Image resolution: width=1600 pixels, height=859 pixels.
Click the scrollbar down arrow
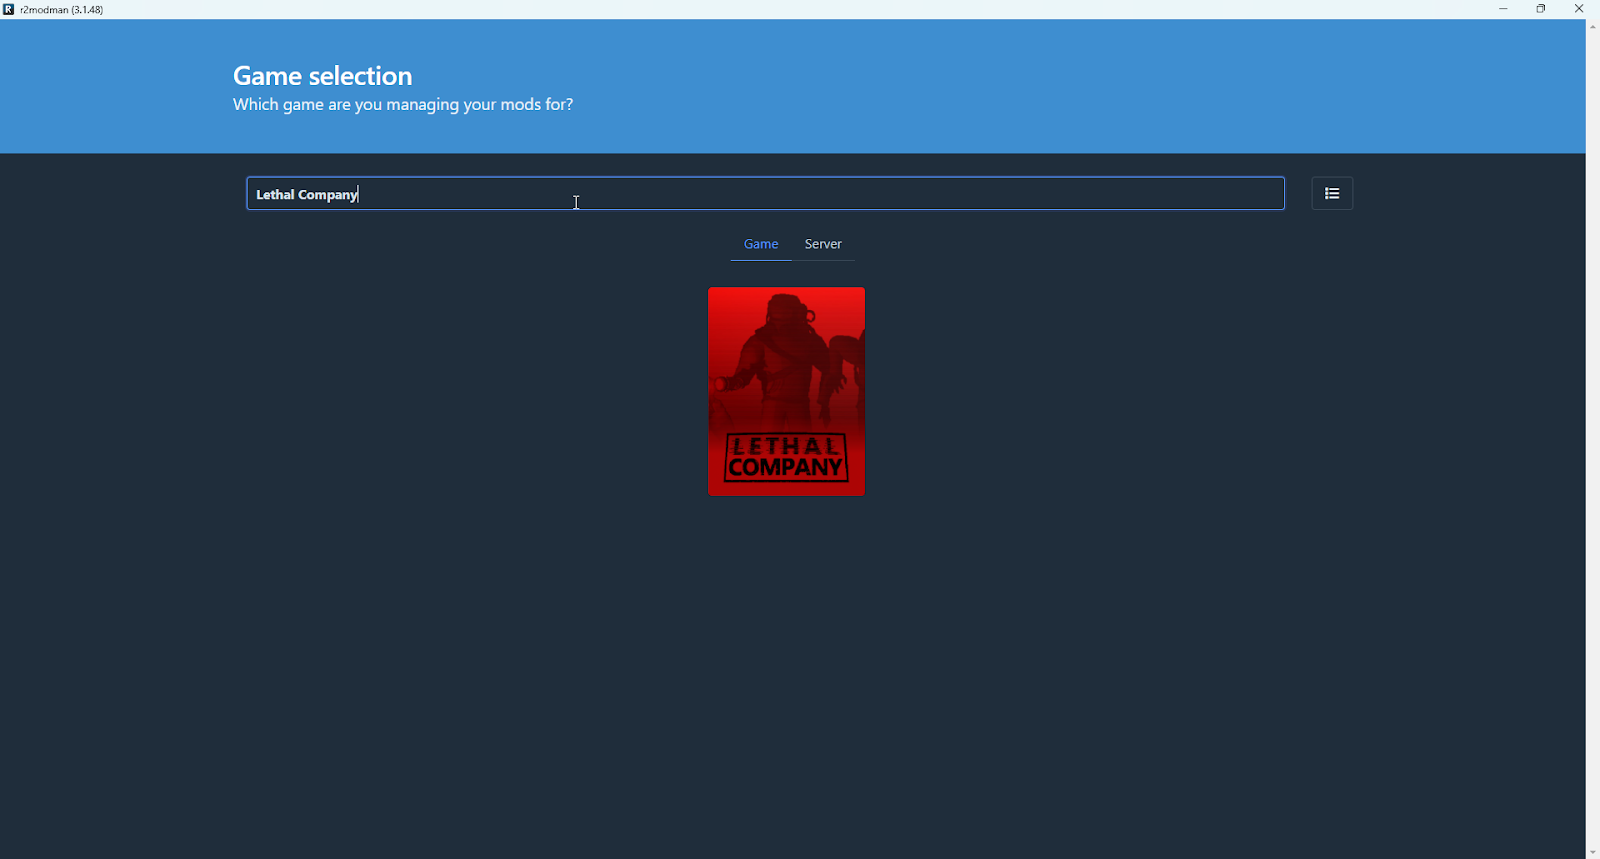[x=1592, y=853]
